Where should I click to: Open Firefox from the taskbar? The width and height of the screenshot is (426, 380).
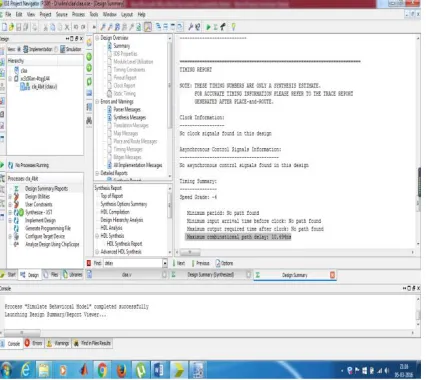click(121, 370)
